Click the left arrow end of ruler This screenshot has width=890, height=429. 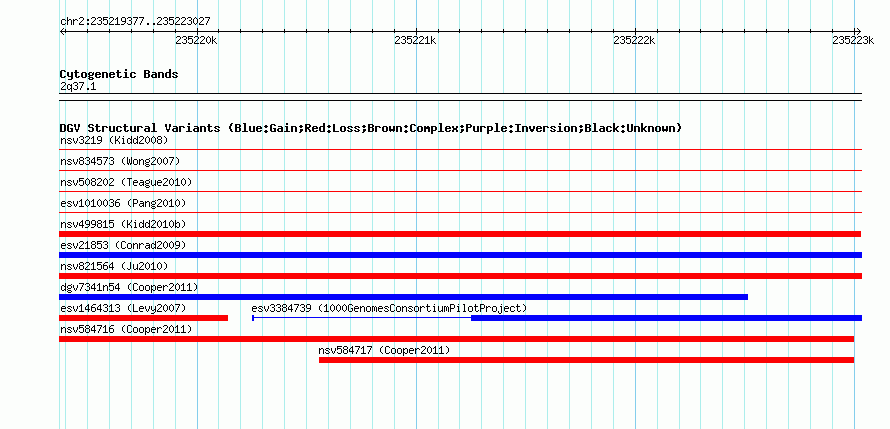pos(62,31)
